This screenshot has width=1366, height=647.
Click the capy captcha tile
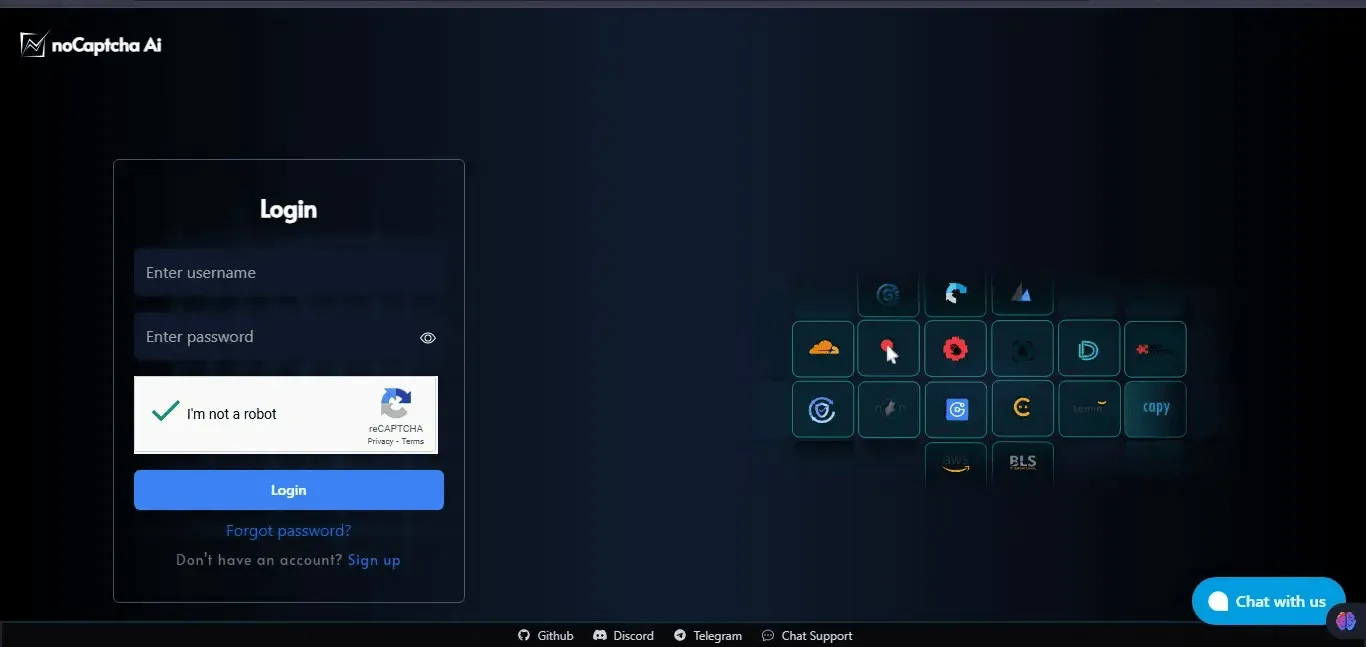coord(1155,408)
